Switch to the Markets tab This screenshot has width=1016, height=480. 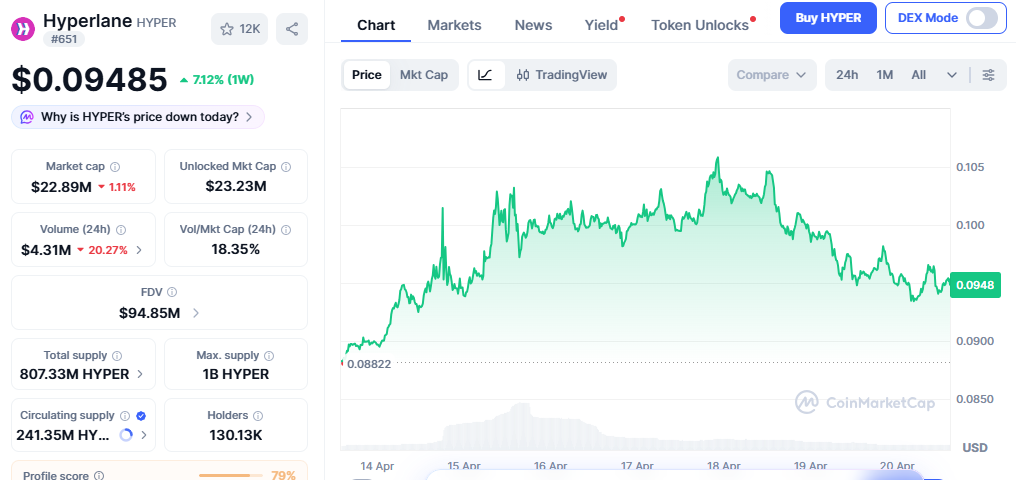click(x=454, y=25)
